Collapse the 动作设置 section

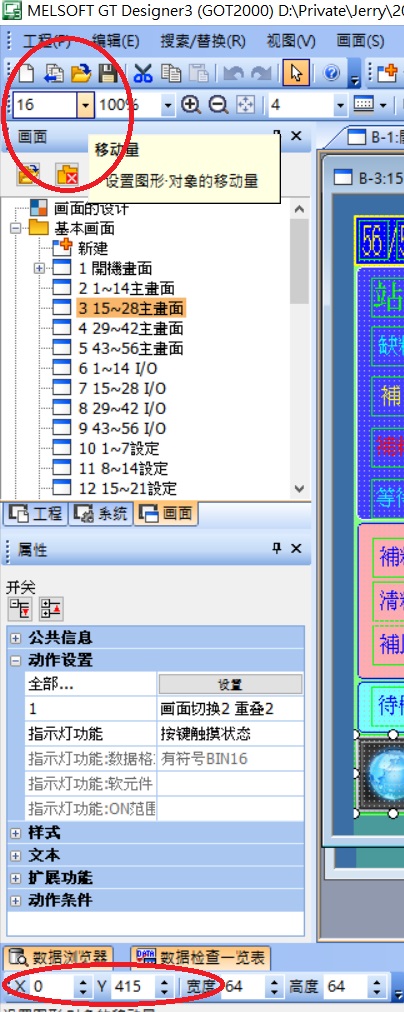click(15, 660)
